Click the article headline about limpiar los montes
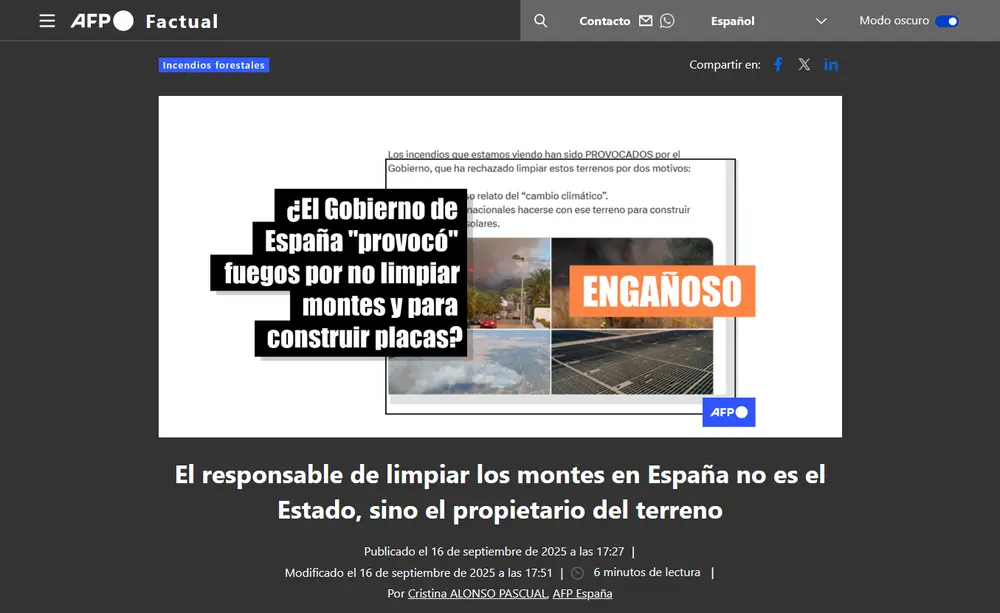Viewport: 1000px width, 613px height. coord(500,492)
